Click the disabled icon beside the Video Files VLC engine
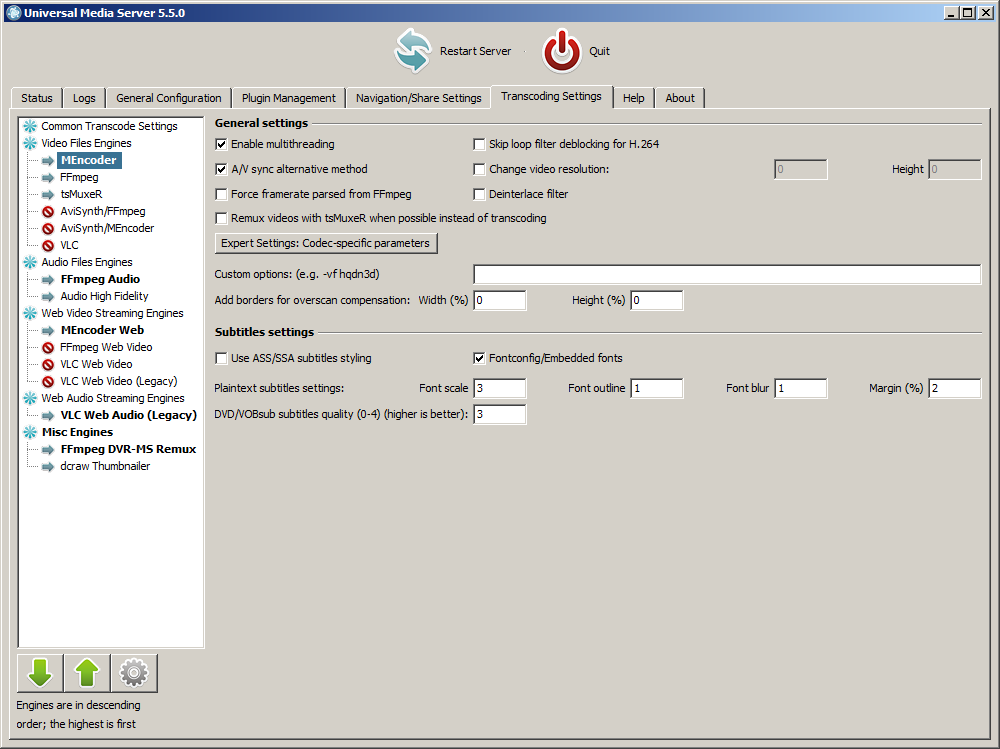This screenshot has width=1000, height=749. point(48,246)
